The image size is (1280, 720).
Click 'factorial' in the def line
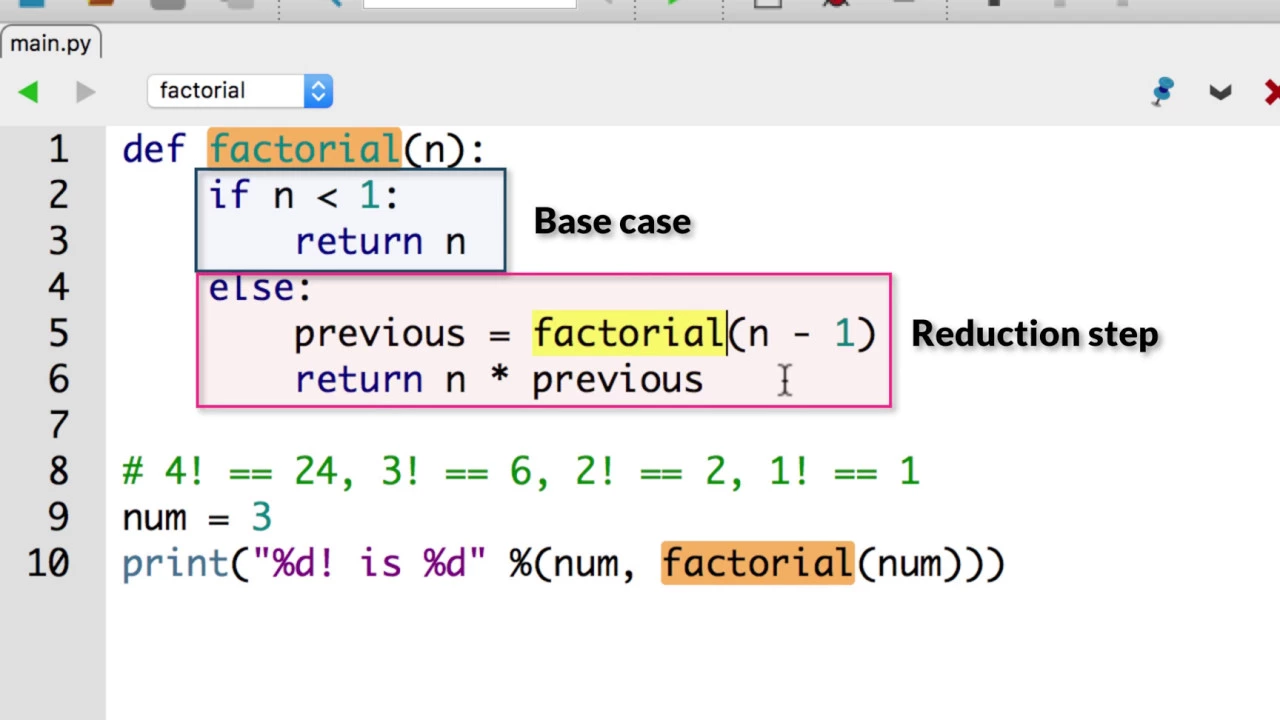coord(304,150)
